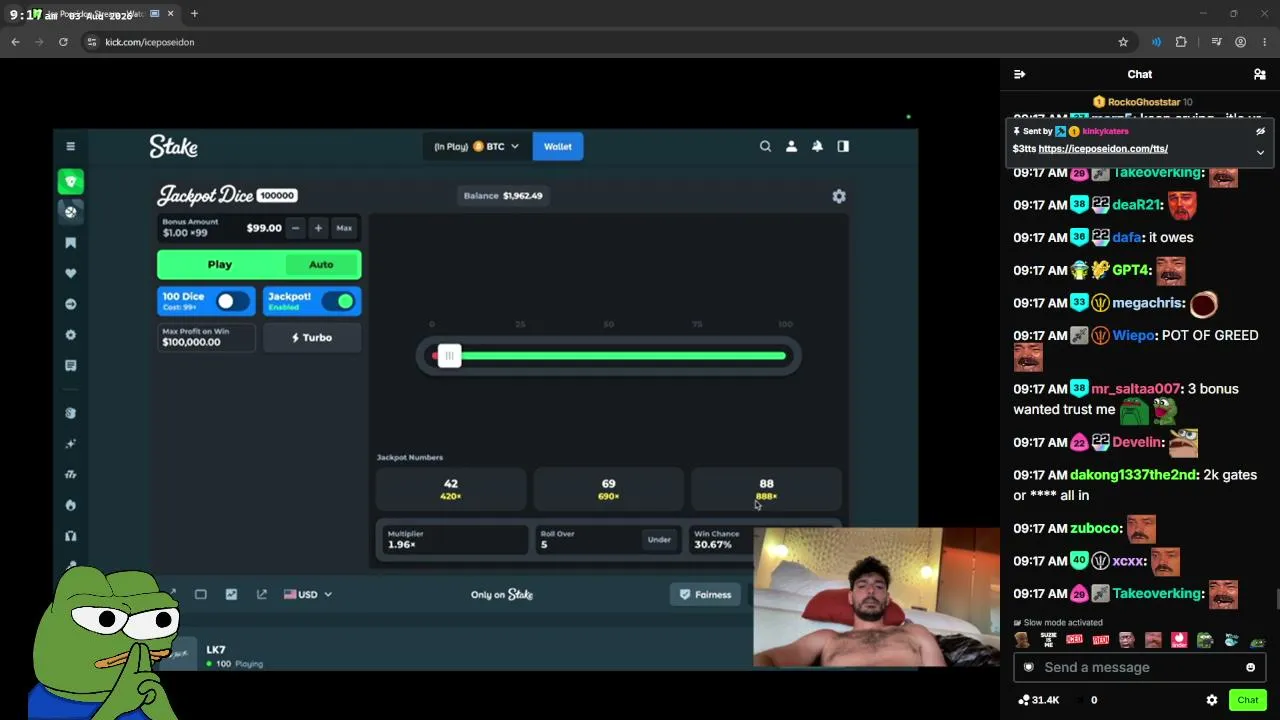Open the Stake hamburger menu
Screen dimensions: 1280x720
[x=70, y=146]
